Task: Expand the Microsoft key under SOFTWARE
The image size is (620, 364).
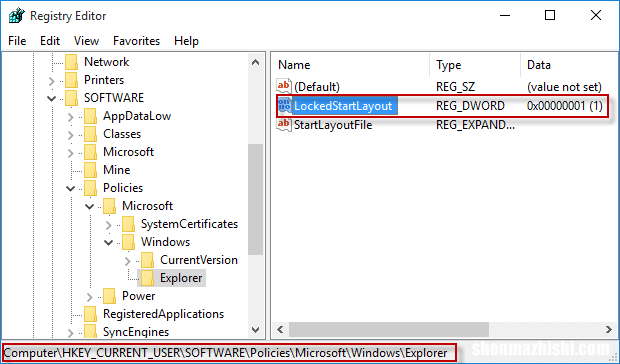Action: 70,153
